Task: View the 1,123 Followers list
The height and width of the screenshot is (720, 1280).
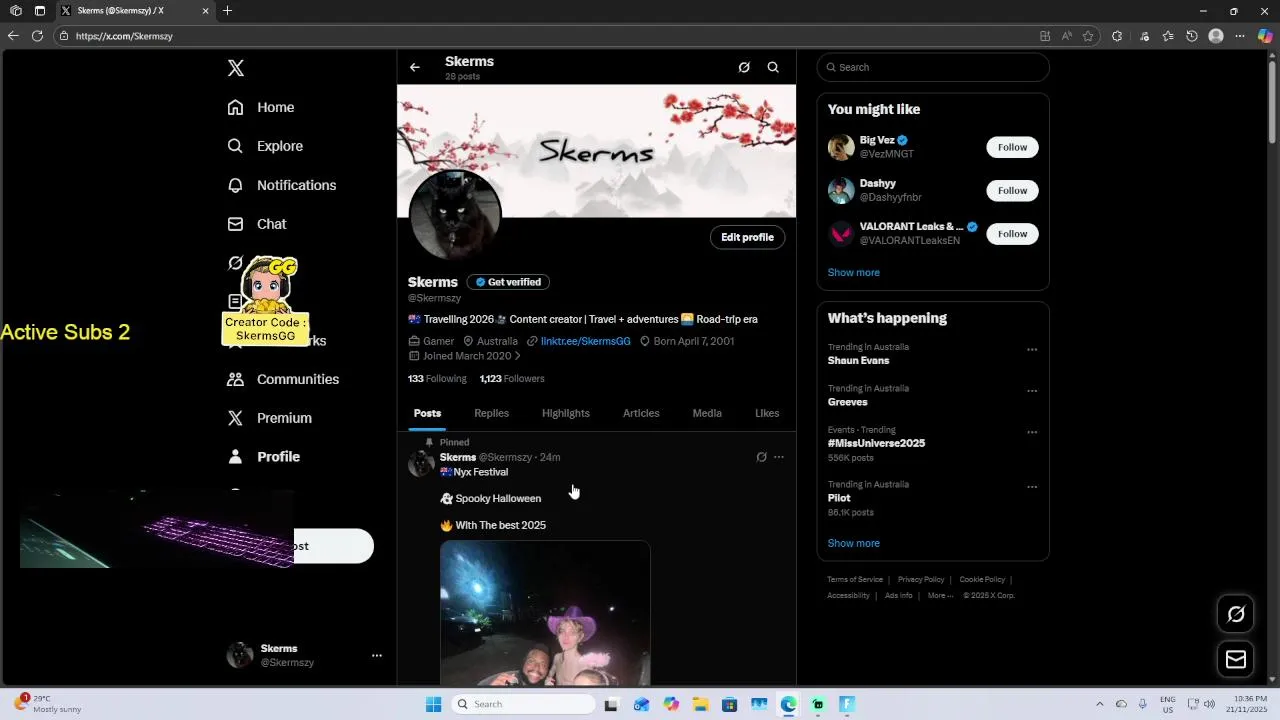Action: 512,379
